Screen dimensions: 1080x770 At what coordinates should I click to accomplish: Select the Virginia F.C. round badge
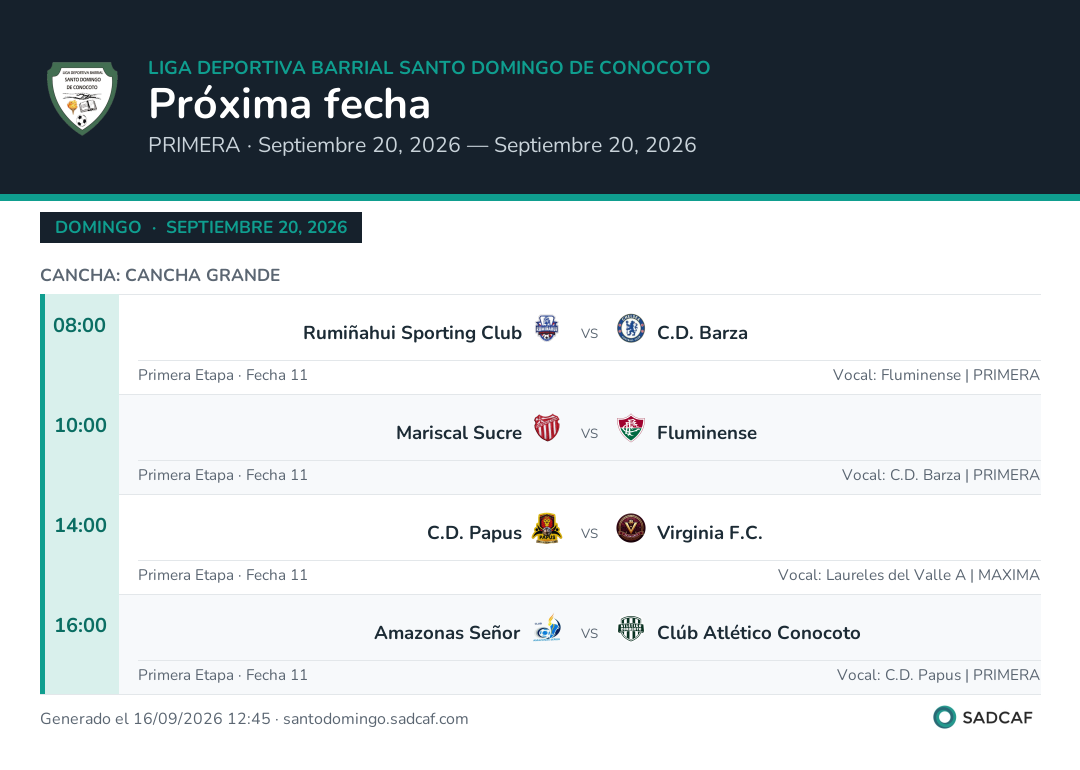(630, 528)
